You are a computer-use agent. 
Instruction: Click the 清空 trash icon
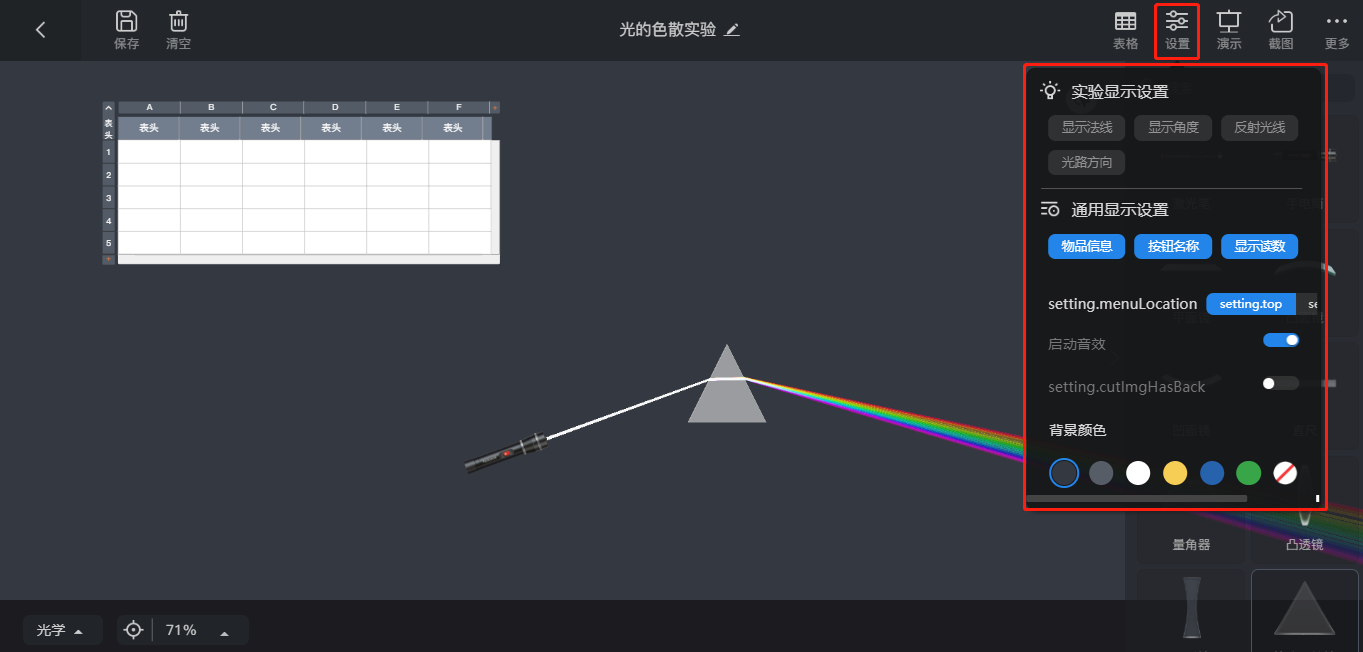coord(178,21)
